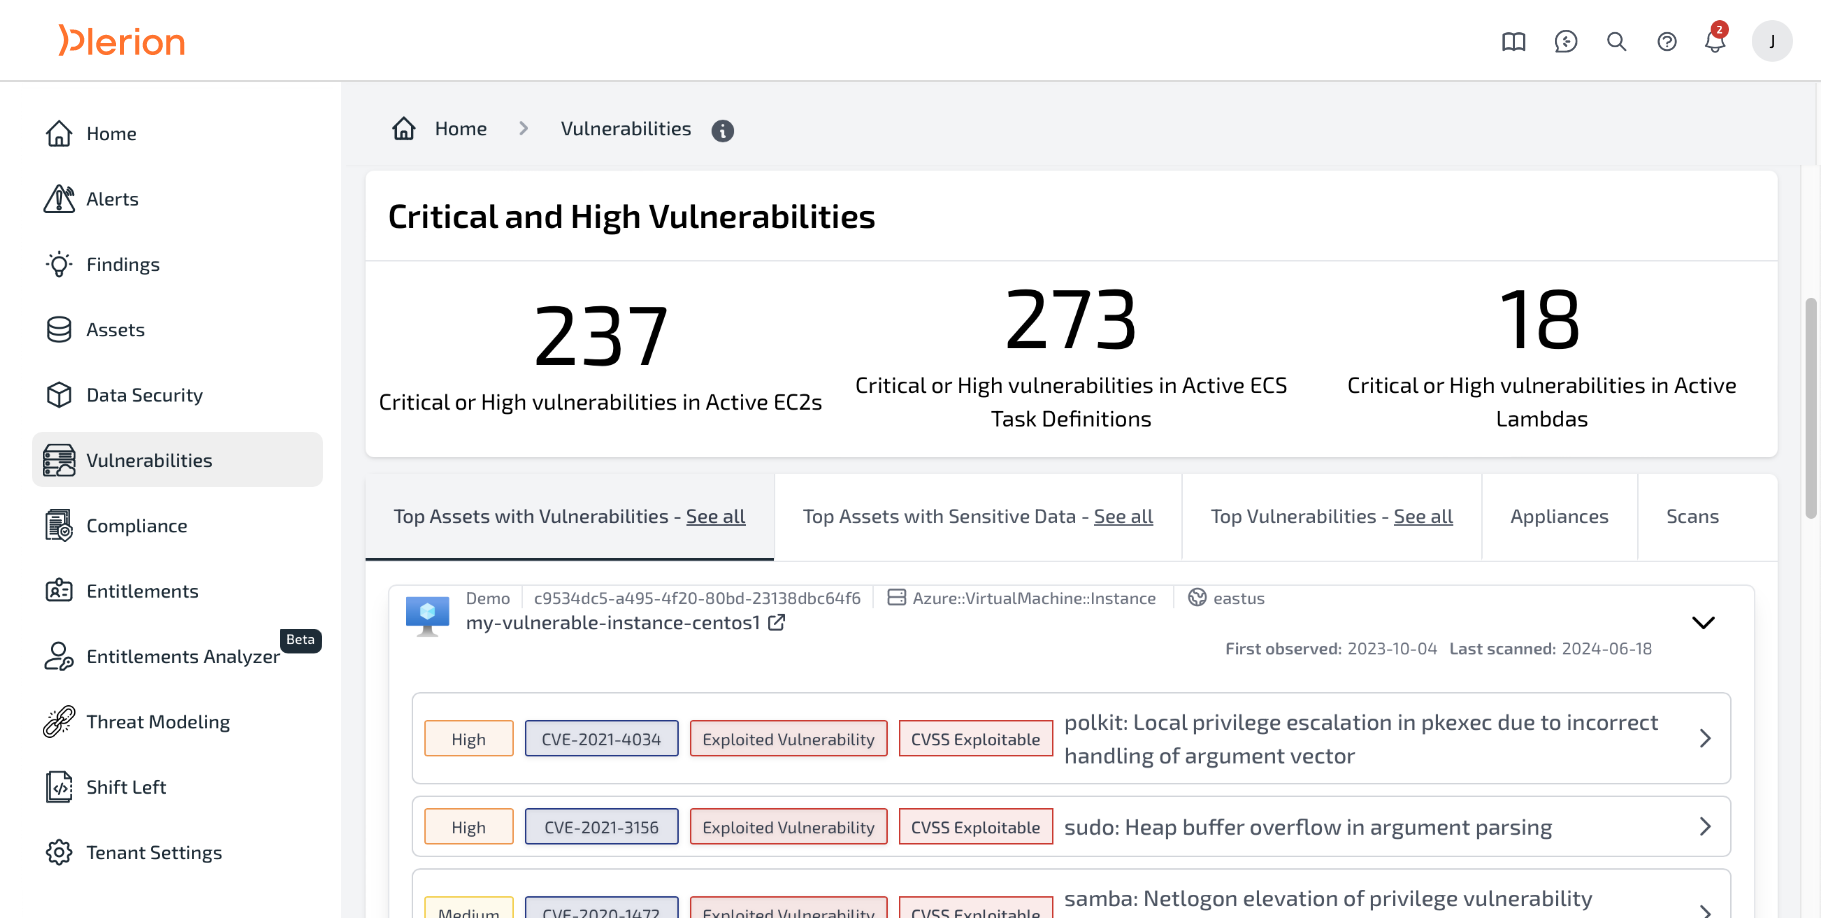Click the Vulnerabilities breadcrumb text

(626, 129)
